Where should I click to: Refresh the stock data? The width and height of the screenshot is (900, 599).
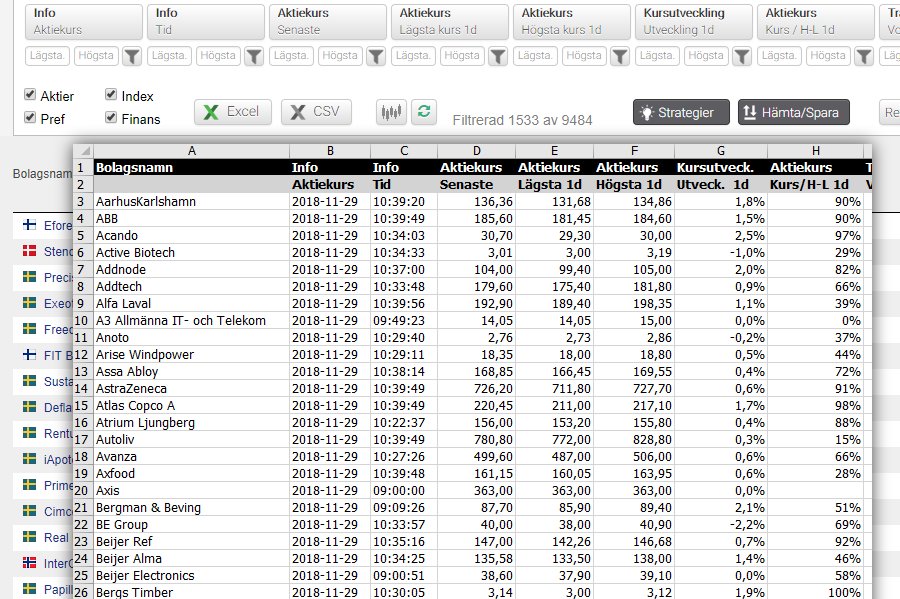click(x=424, y=112)
